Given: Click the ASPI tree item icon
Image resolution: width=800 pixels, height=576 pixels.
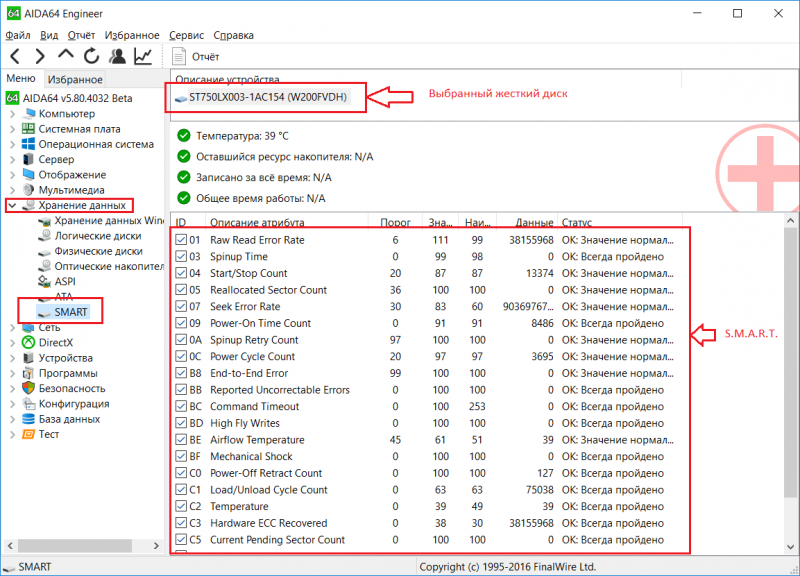Looking at the screenshot, I should (45, 281).
